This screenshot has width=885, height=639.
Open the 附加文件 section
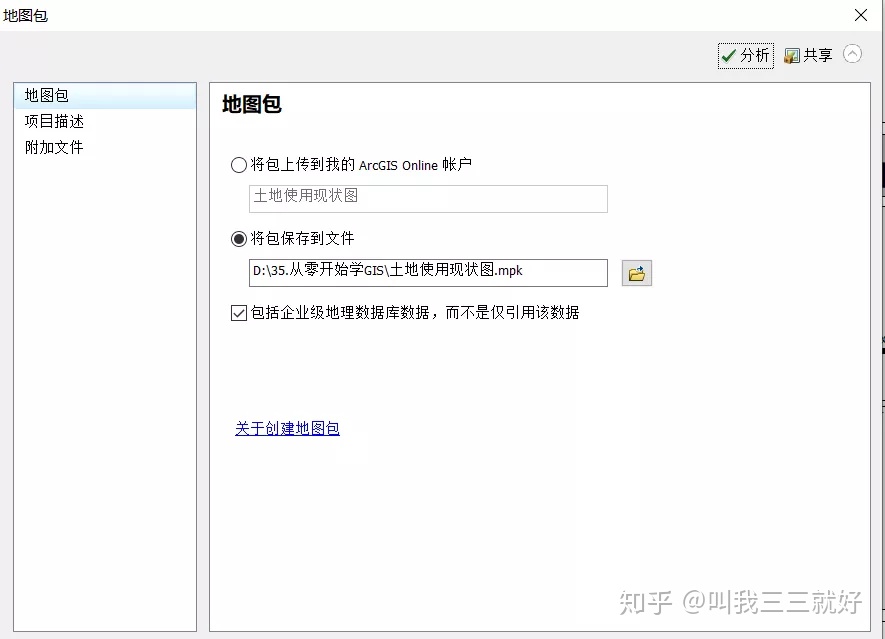(105, 147)
